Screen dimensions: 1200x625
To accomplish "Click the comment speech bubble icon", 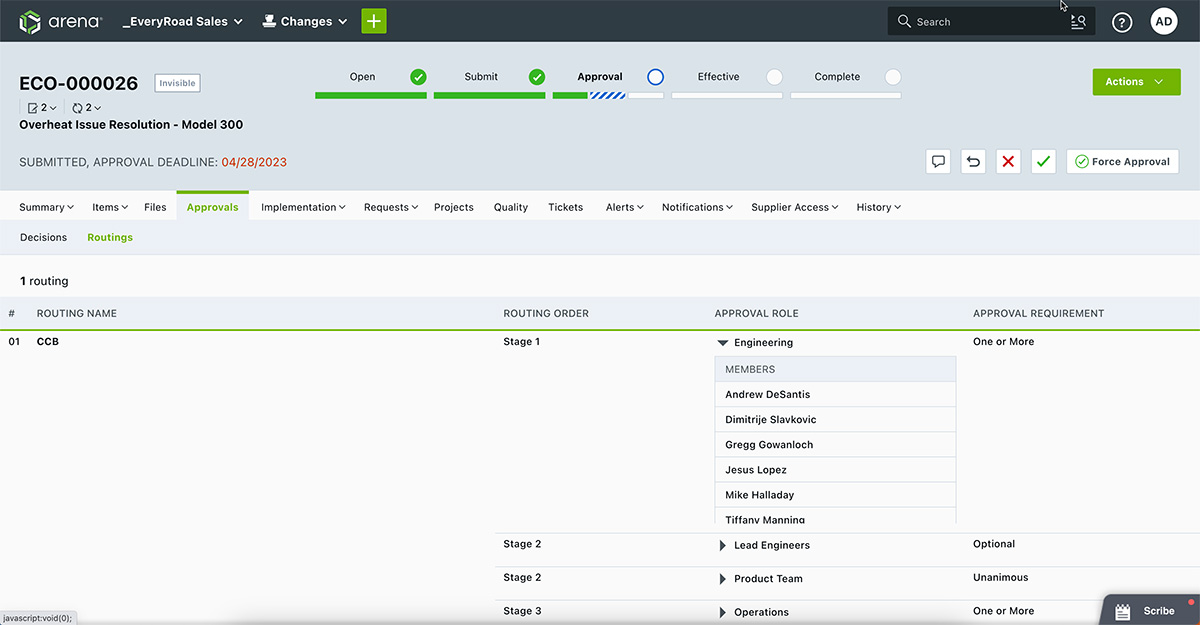I will pyautogui.click(x=938, y=162).
